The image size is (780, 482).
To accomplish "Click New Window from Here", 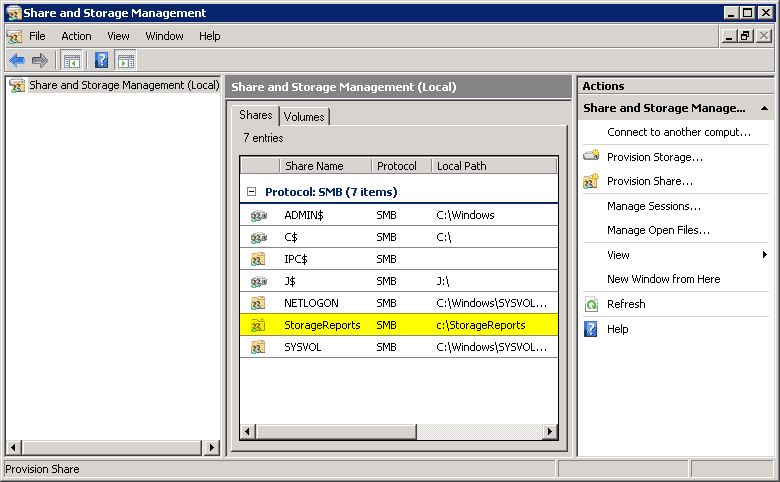I will (x=664, y=279).
